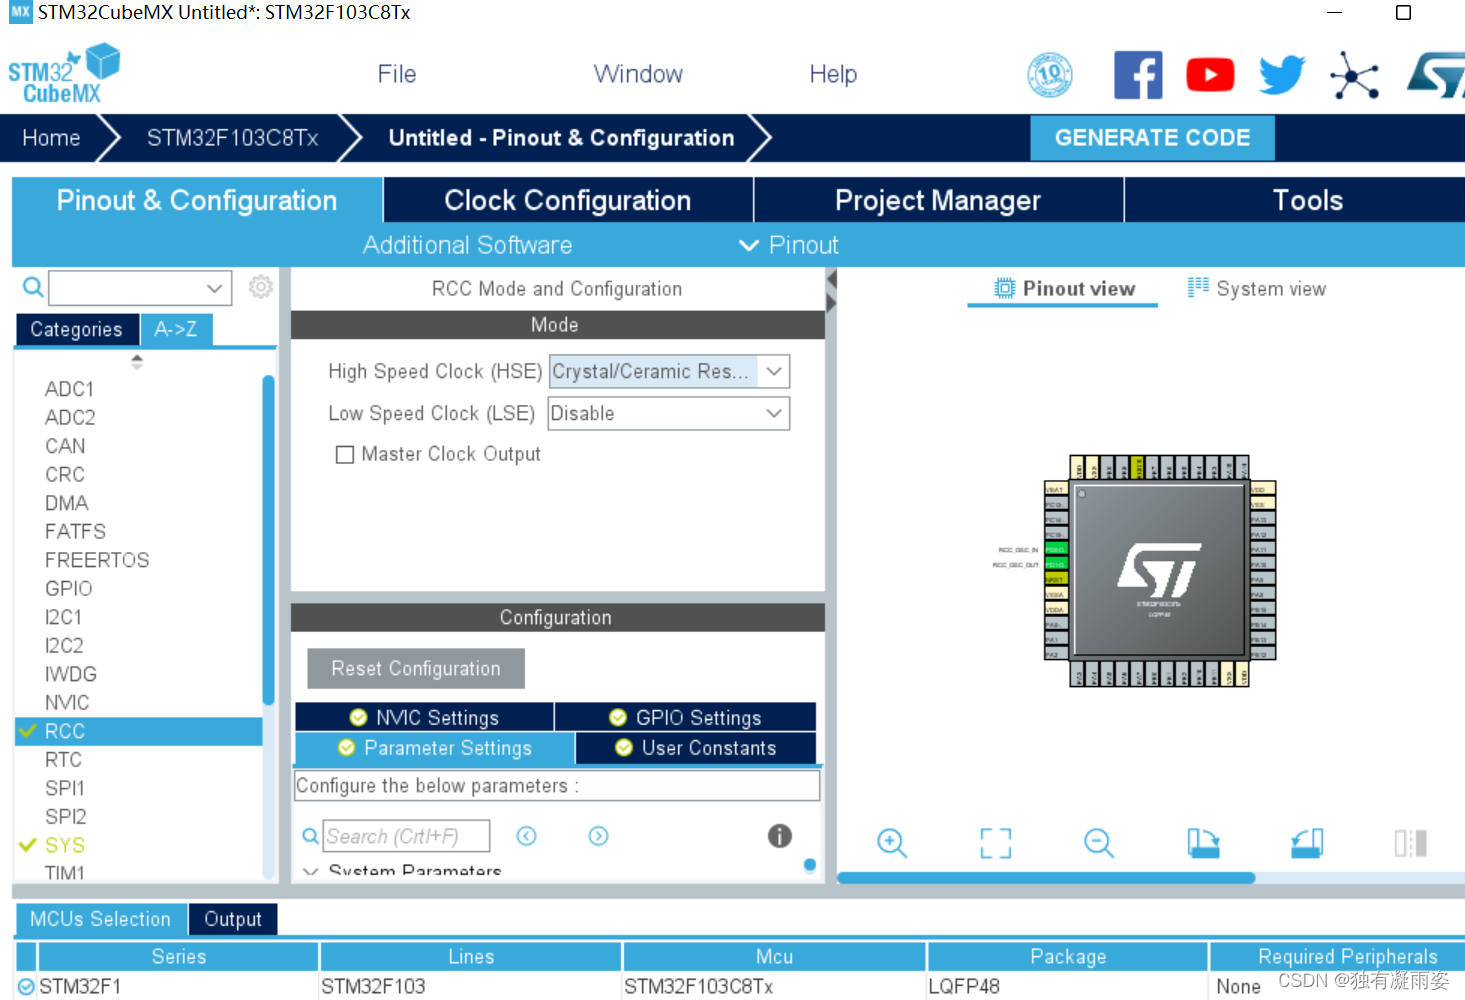Select the Categories tab
Image resolution: width=1465 pixels, height=1000 pixels.
77,329
